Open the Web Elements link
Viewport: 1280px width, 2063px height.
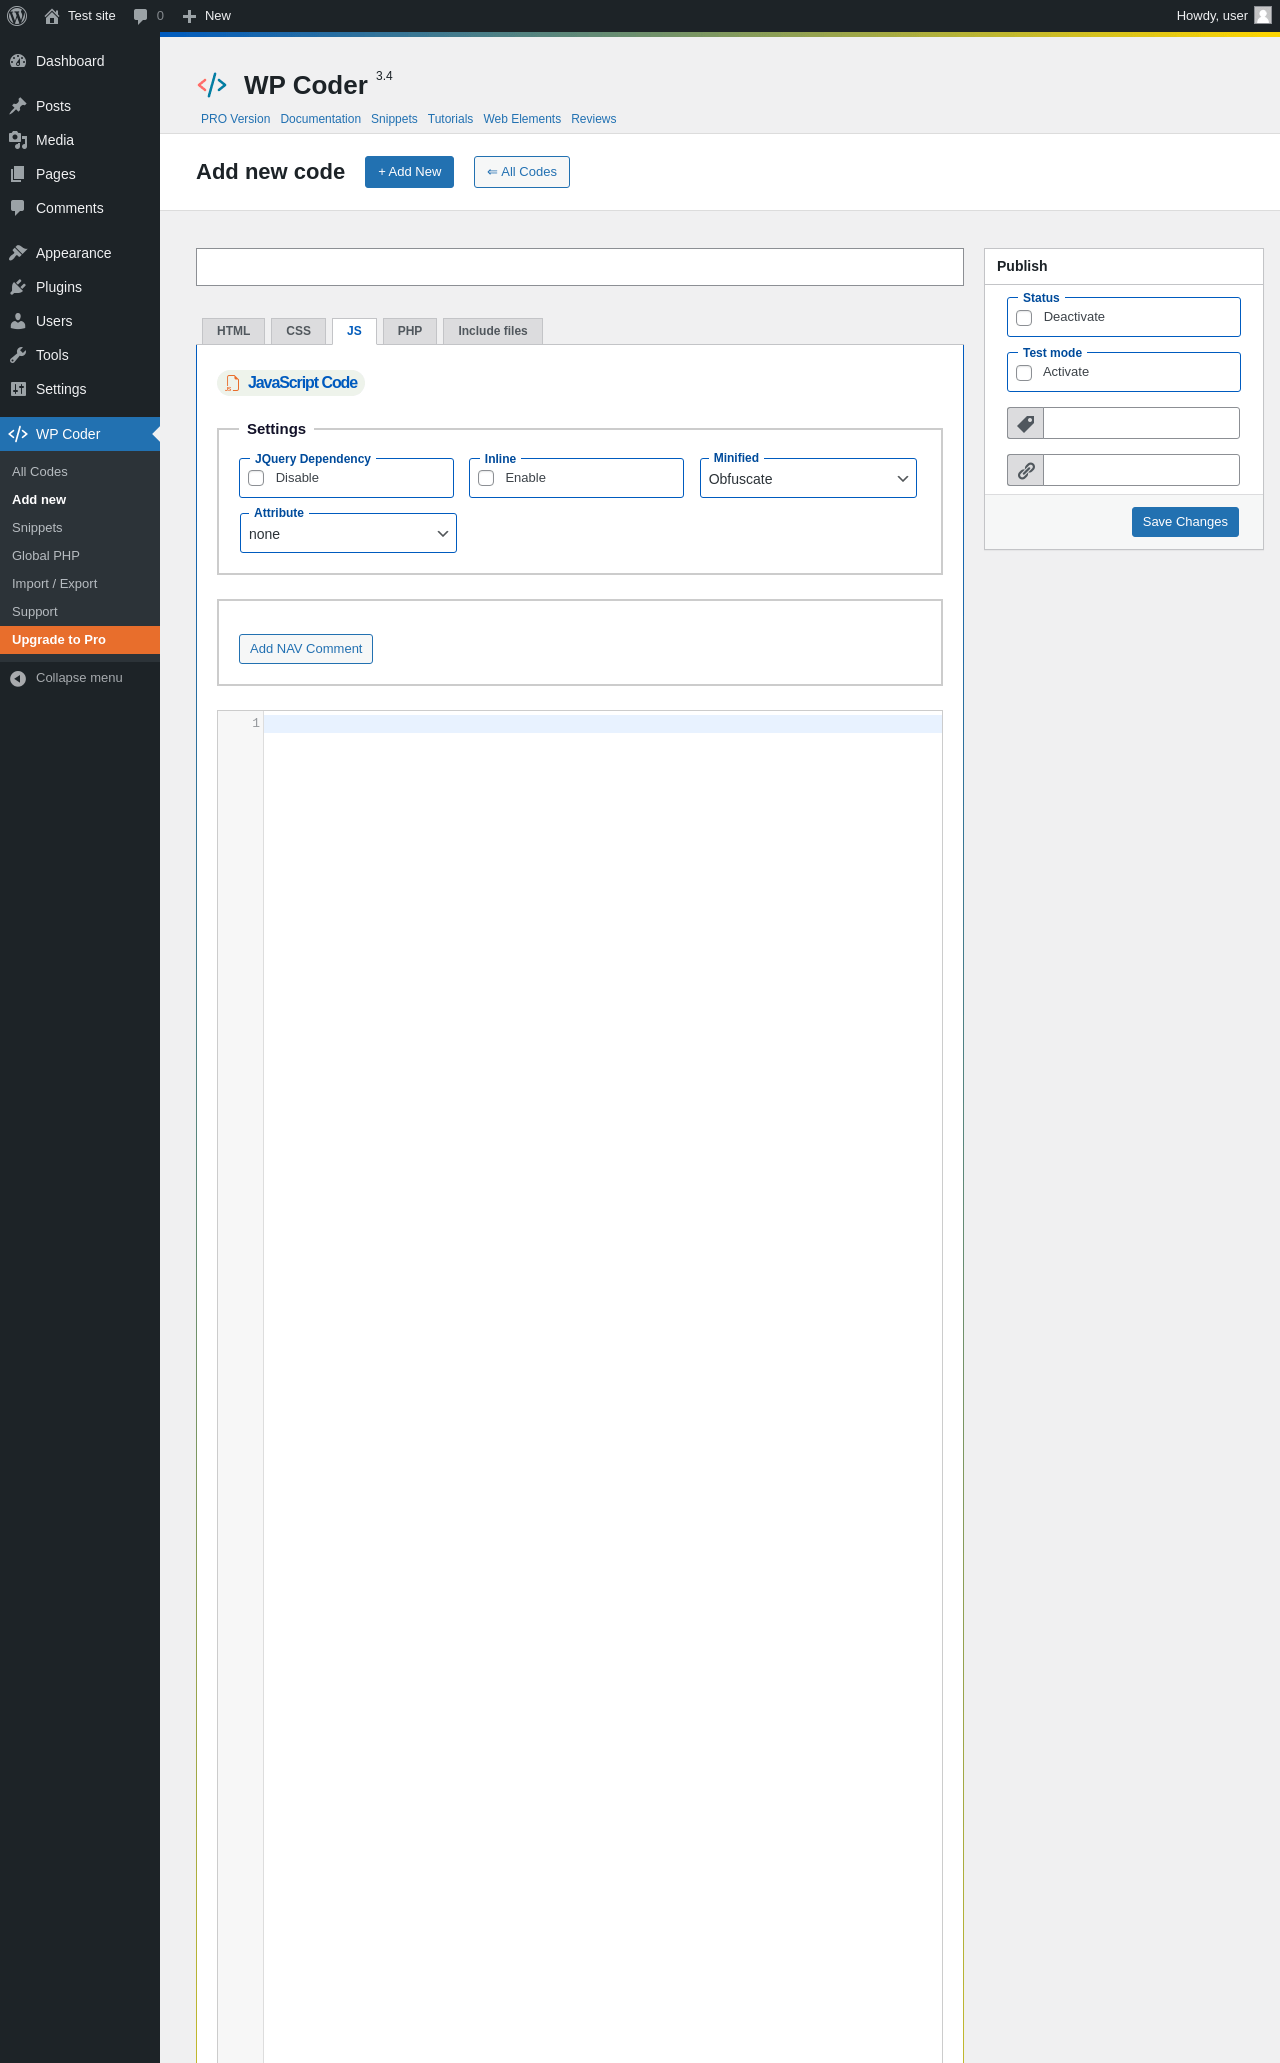(522, 119)
